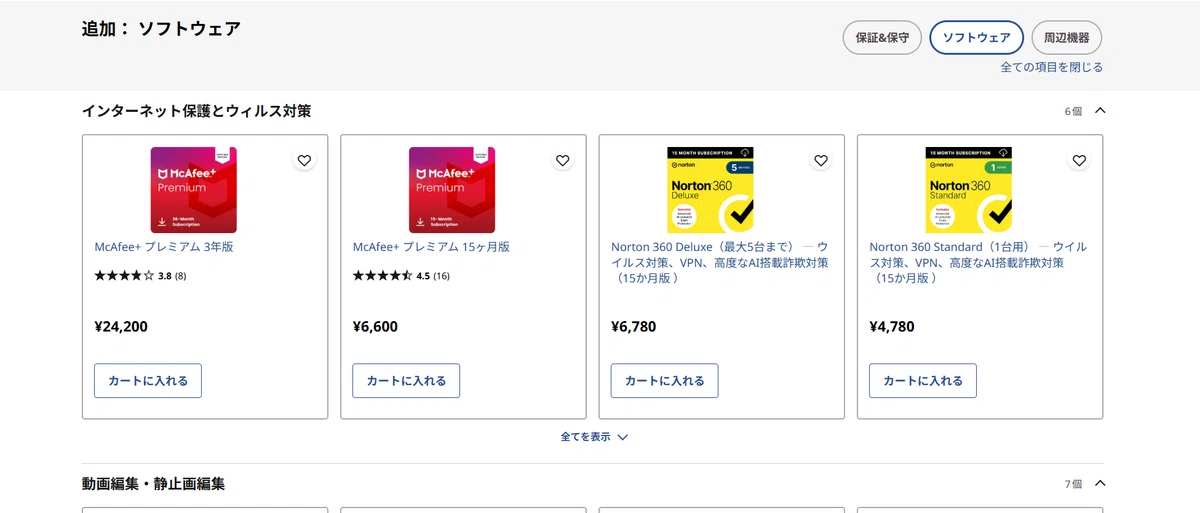The height and width of the screenshot is (513, 1200).
Task: Open Norton 360 Deluxe box image
Action: pyautogui.click(x=710, y=190)
